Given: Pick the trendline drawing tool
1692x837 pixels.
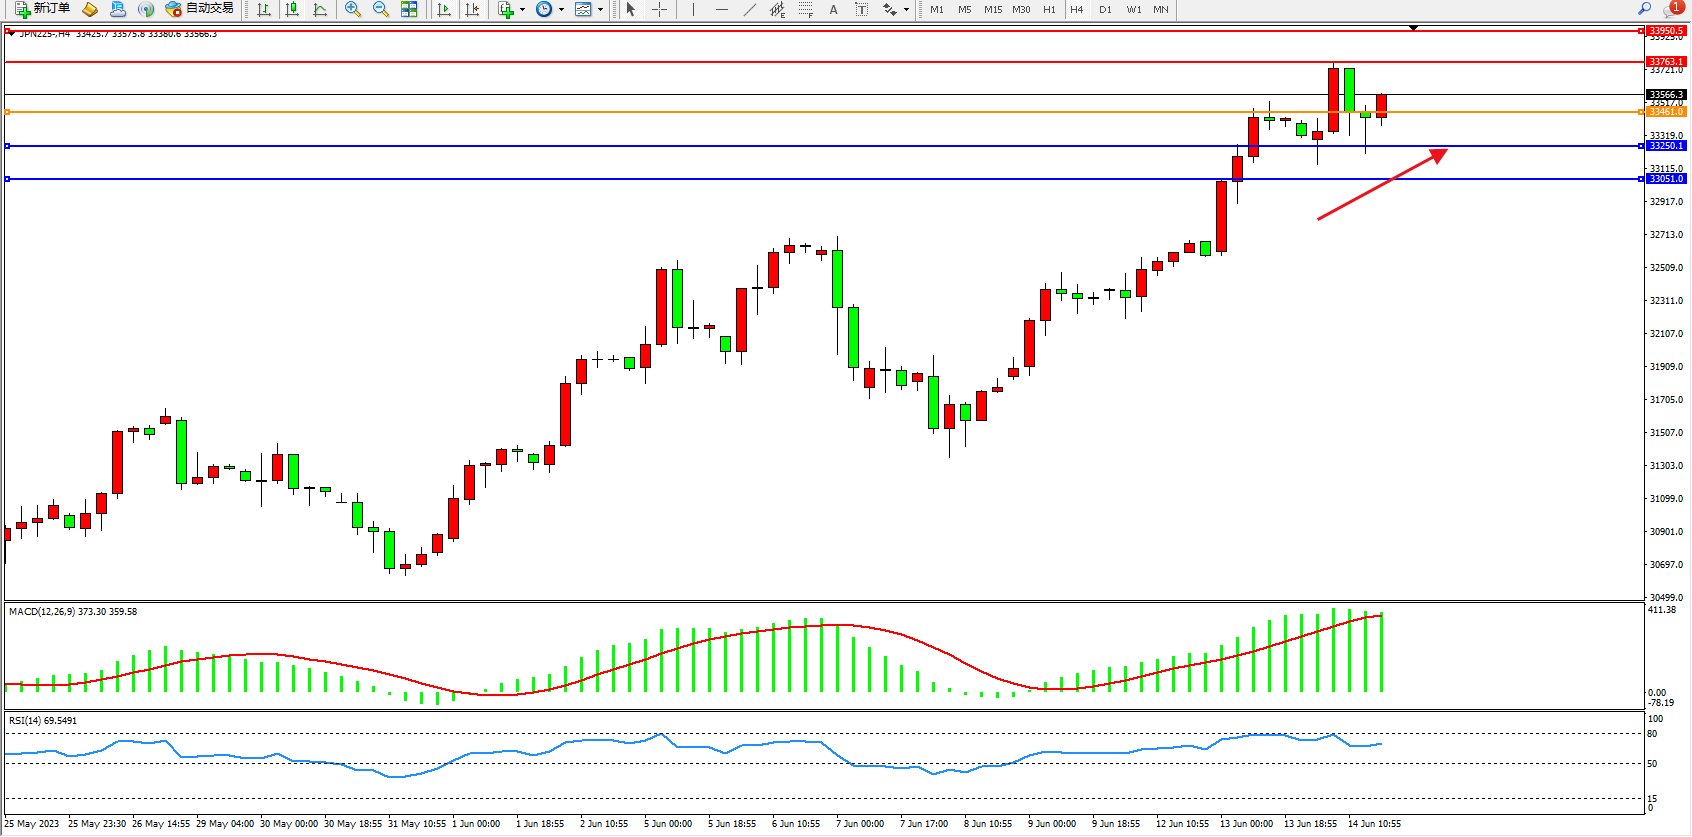Looking at the screenshot, I should (x=750, y=9).
